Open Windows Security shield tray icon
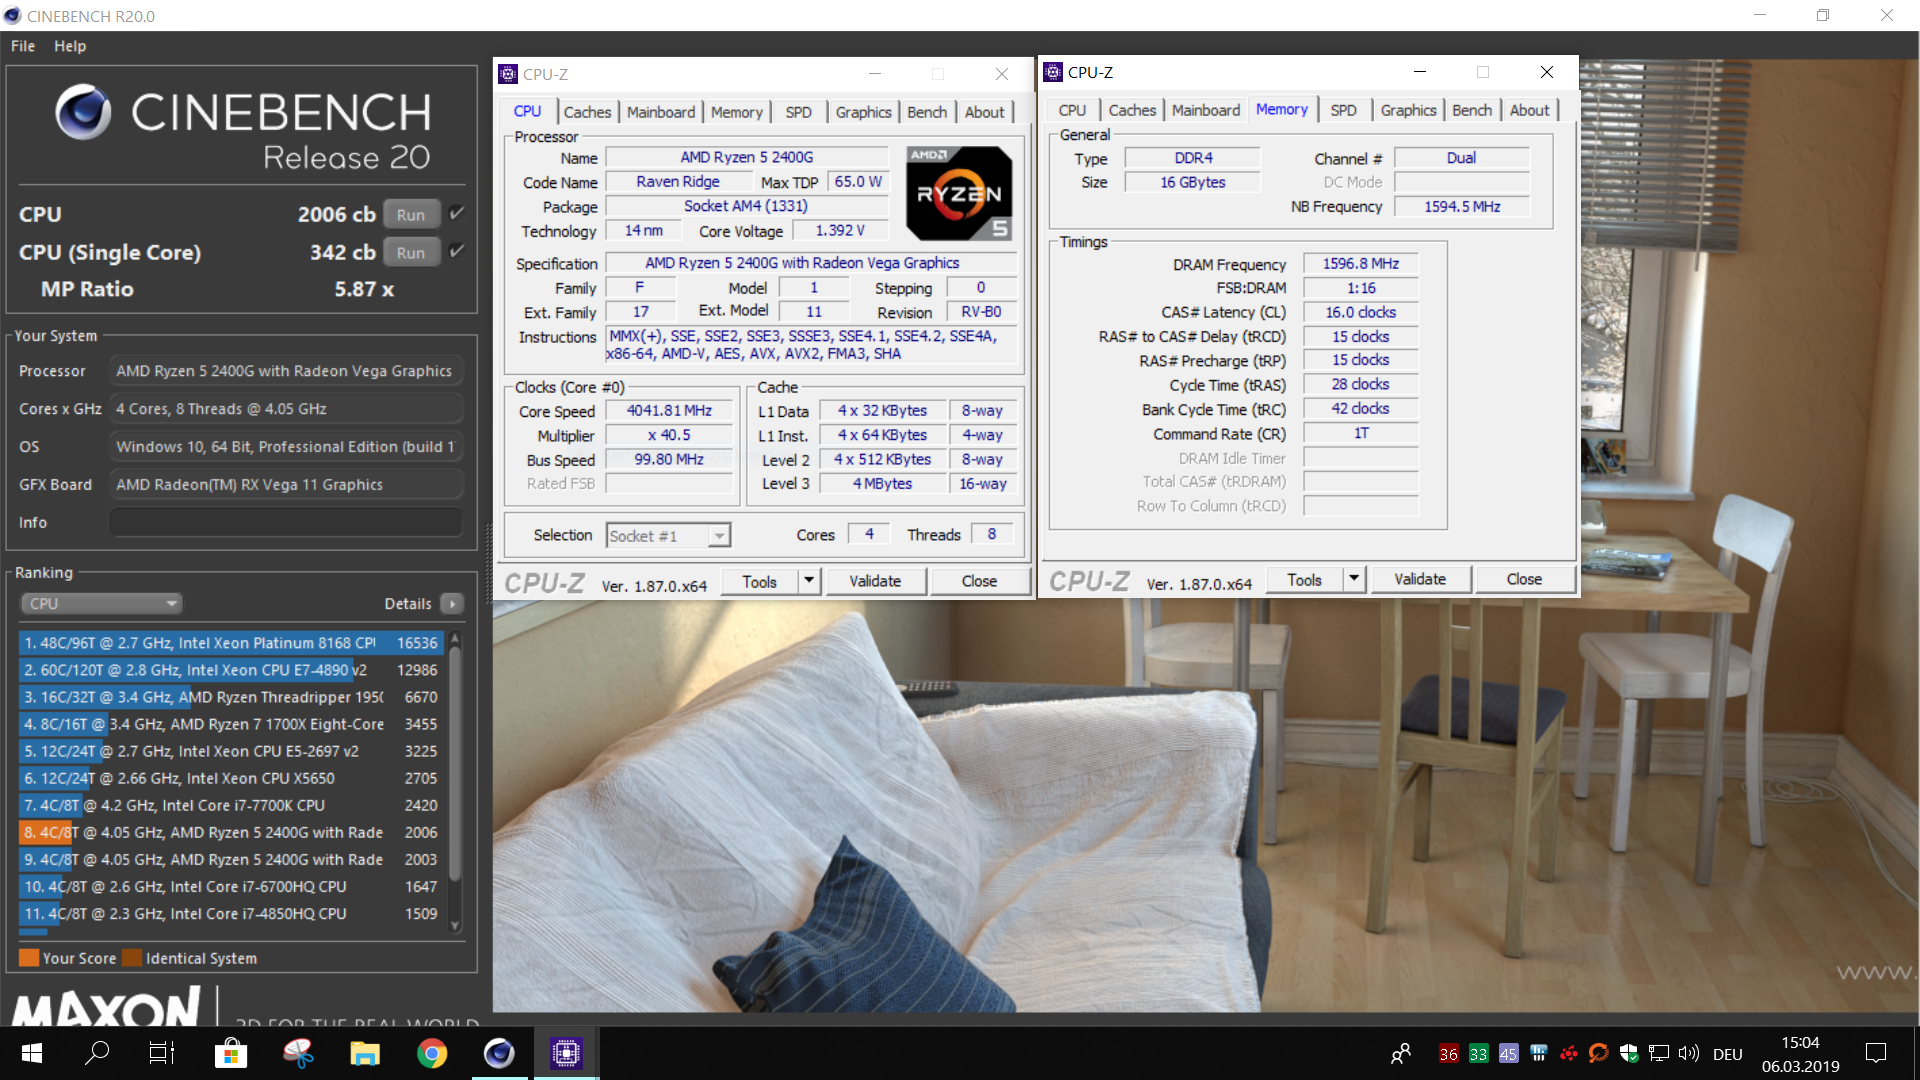This screenshot has width=1920, height=1080. [x=1629, y=1053]
